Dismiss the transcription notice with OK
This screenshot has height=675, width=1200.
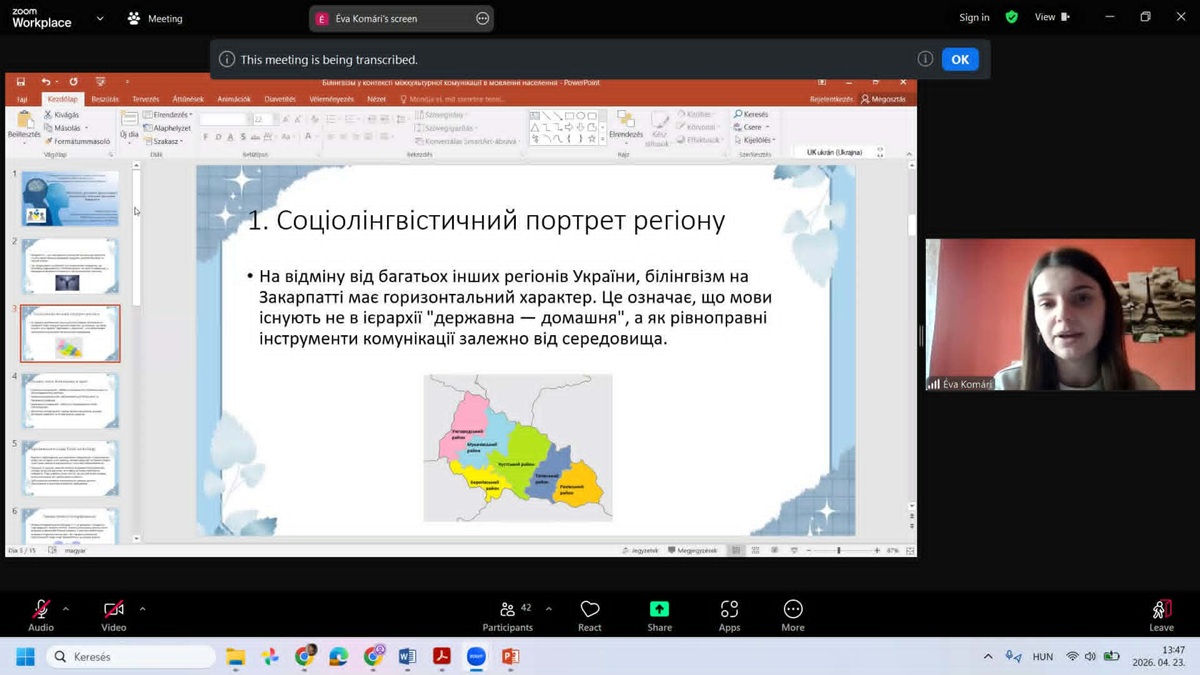[x=960, y=59]
